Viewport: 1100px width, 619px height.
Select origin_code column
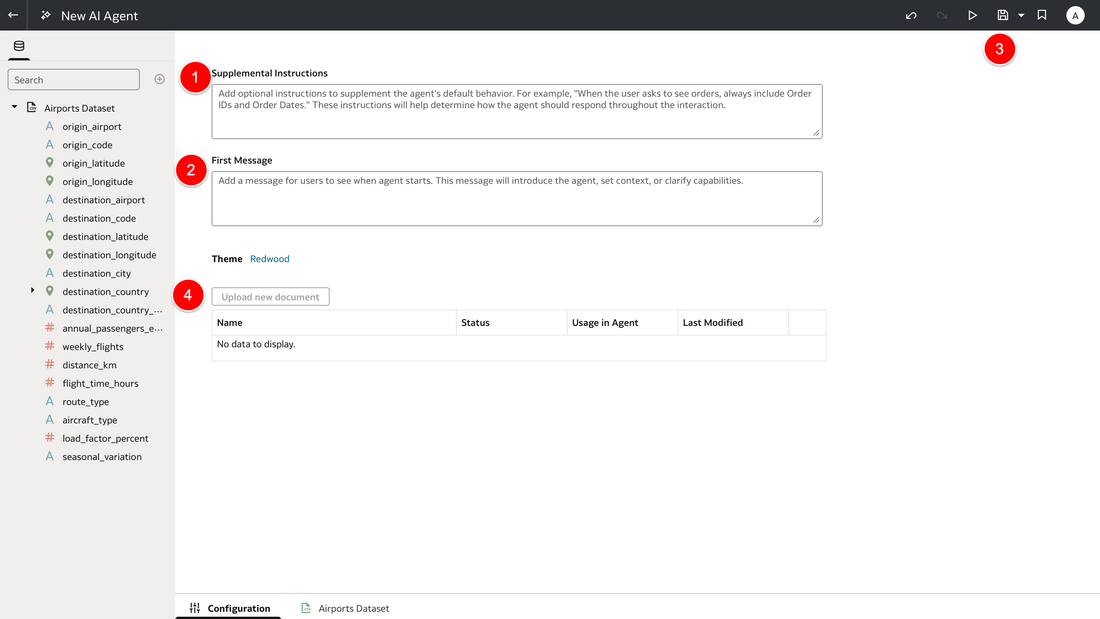click(87, 145)
